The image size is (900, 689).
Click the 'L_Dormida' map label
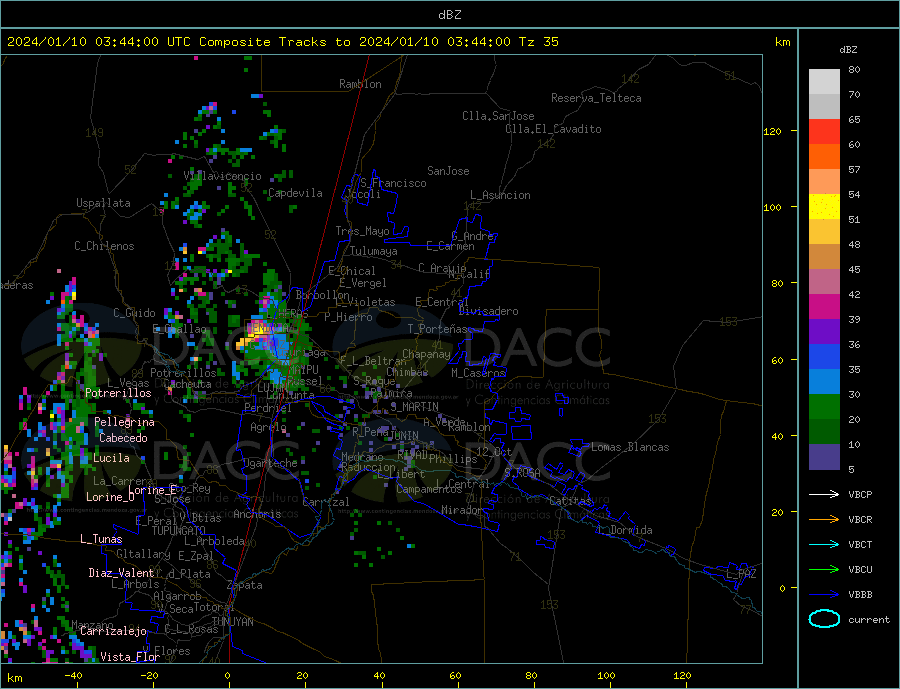click(x=626, y=530)
